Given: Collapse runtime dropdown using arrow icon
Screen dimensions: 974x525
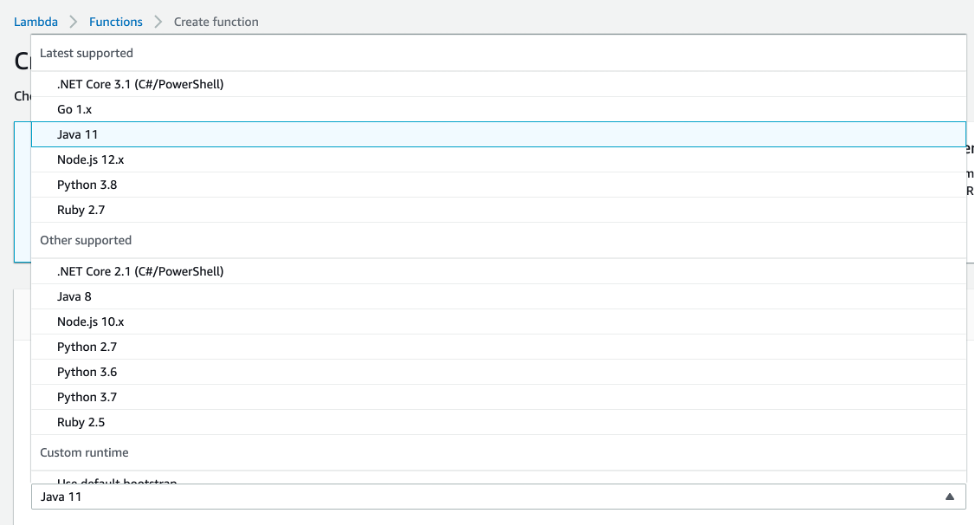Looking at the screenshot, I should 949,496.
